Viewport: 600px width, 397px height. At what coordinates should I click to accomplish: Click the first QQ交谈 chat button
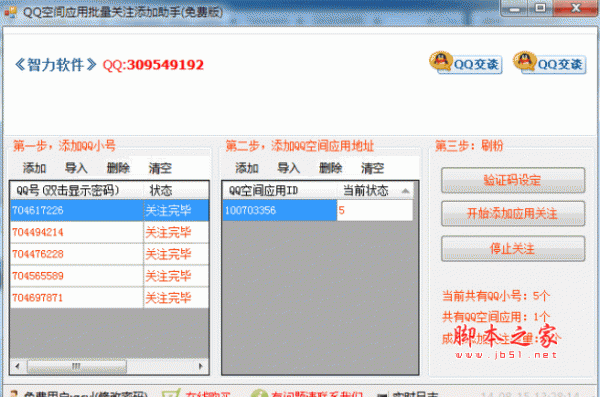pos(466,63)
